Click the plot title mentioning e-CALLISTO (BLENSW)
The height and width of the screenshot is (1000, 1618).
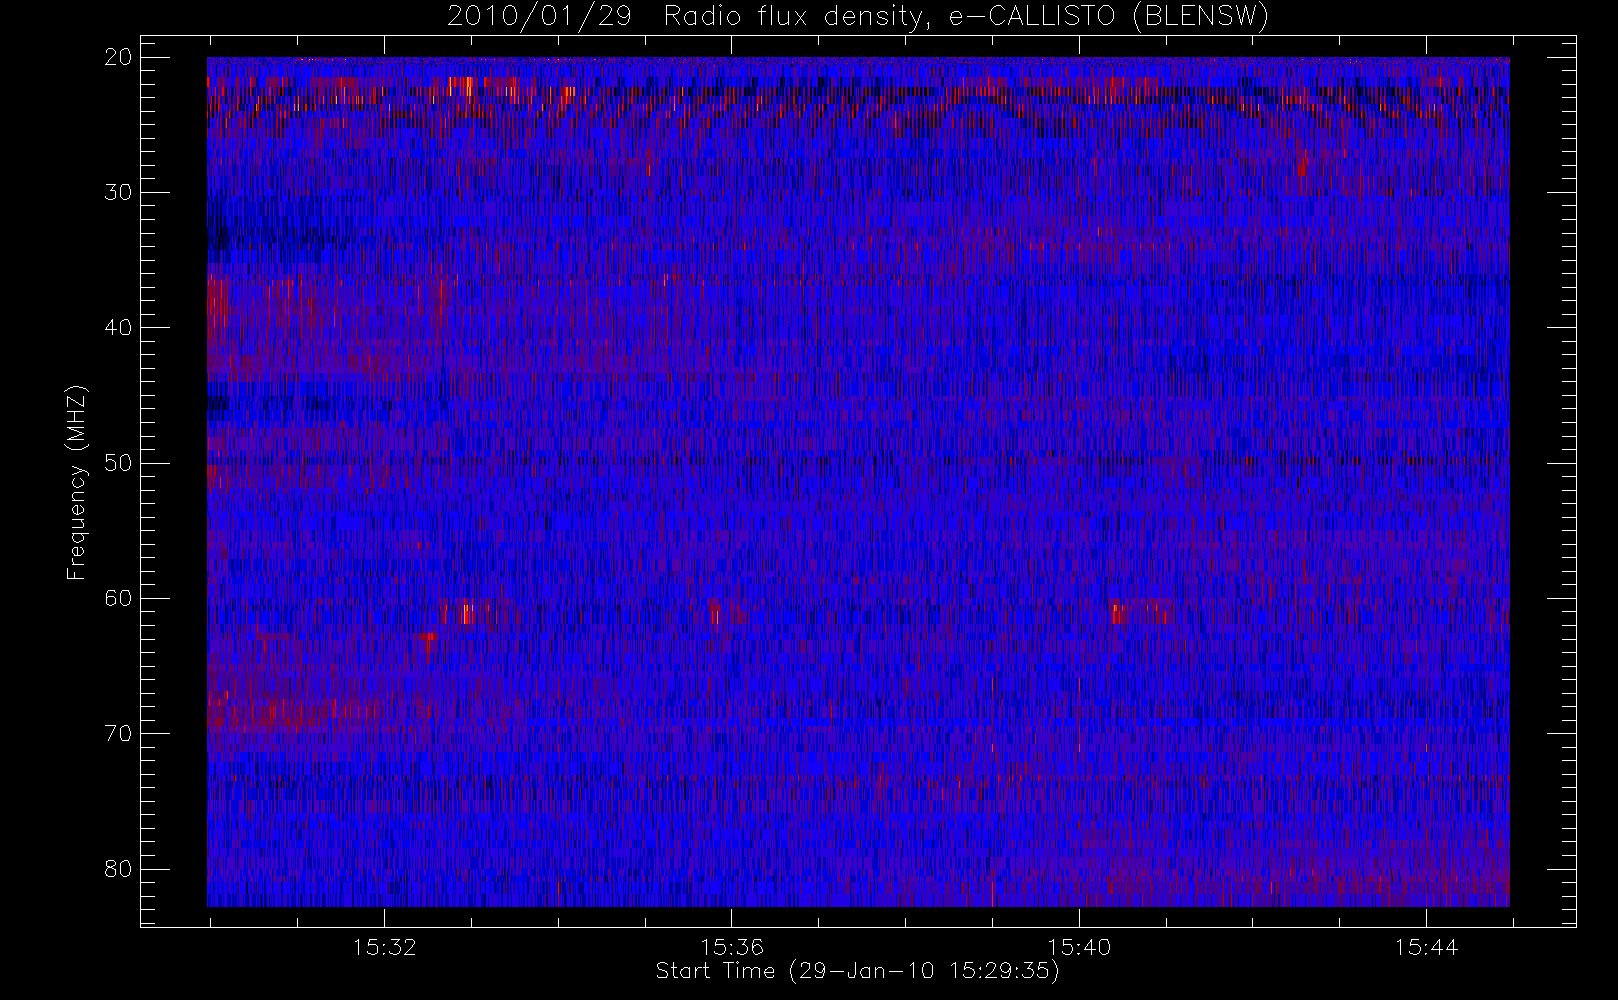(x=858, y=17)
